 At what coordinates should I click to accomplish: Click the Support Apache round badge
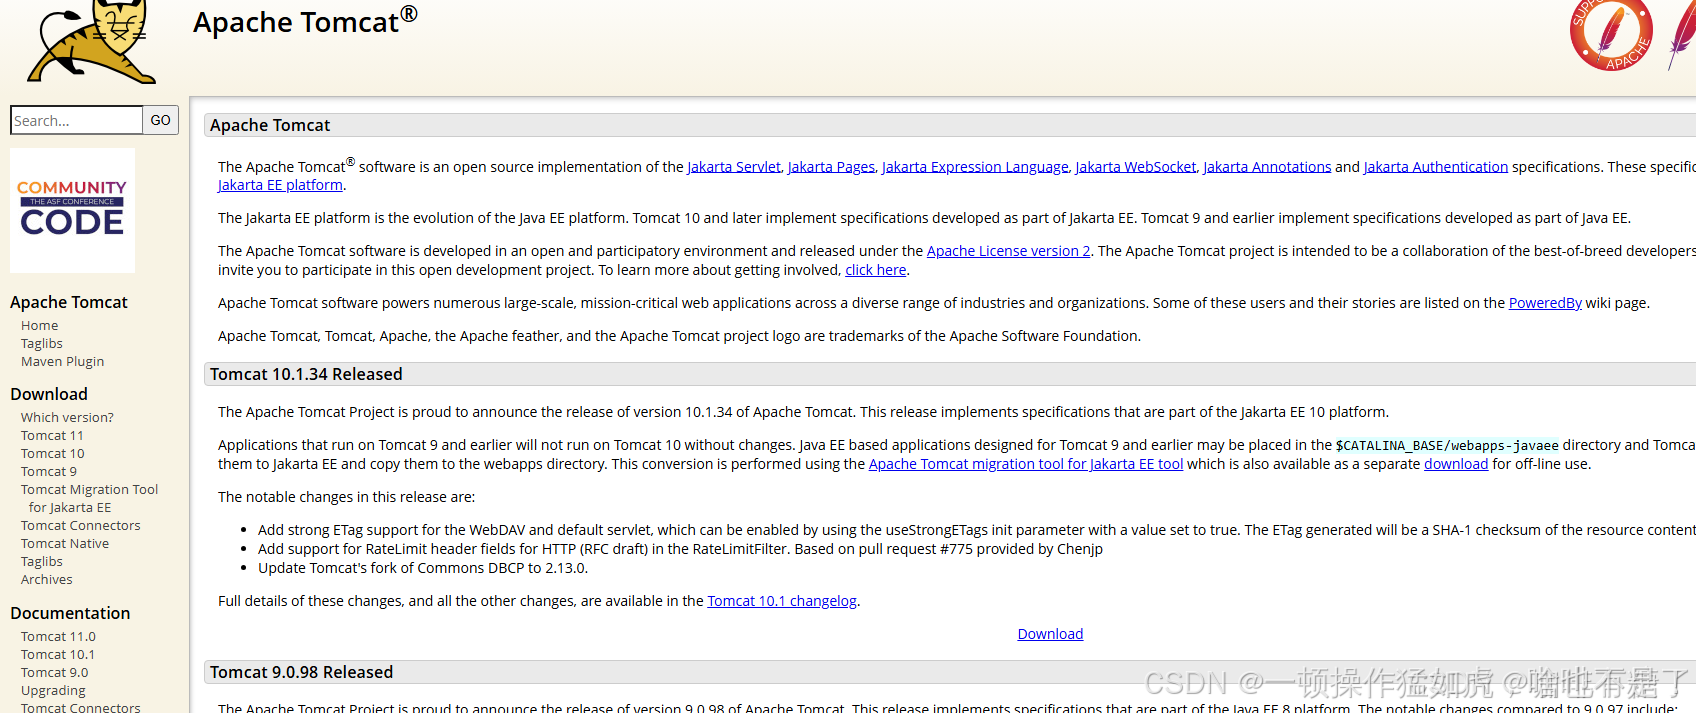coord(1611,35)
